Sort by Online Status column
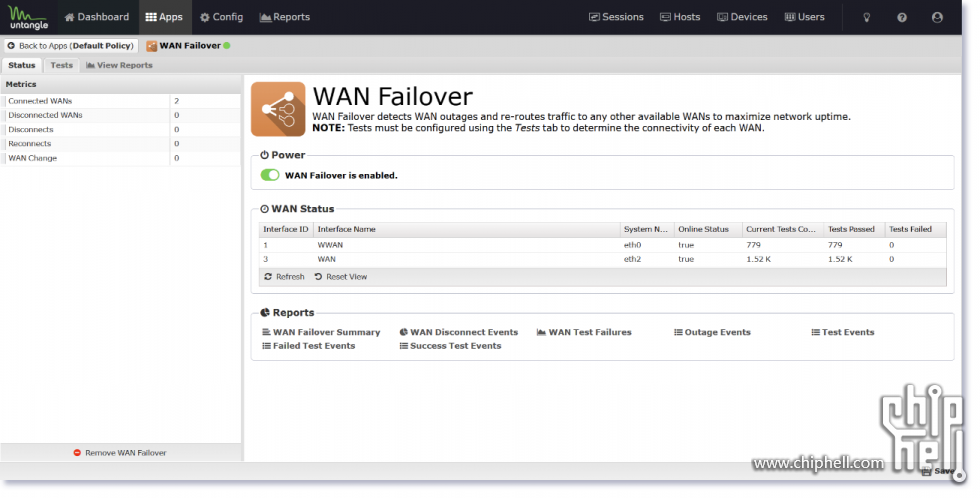This screenshot has height=498, width=980. coord(708,229)
